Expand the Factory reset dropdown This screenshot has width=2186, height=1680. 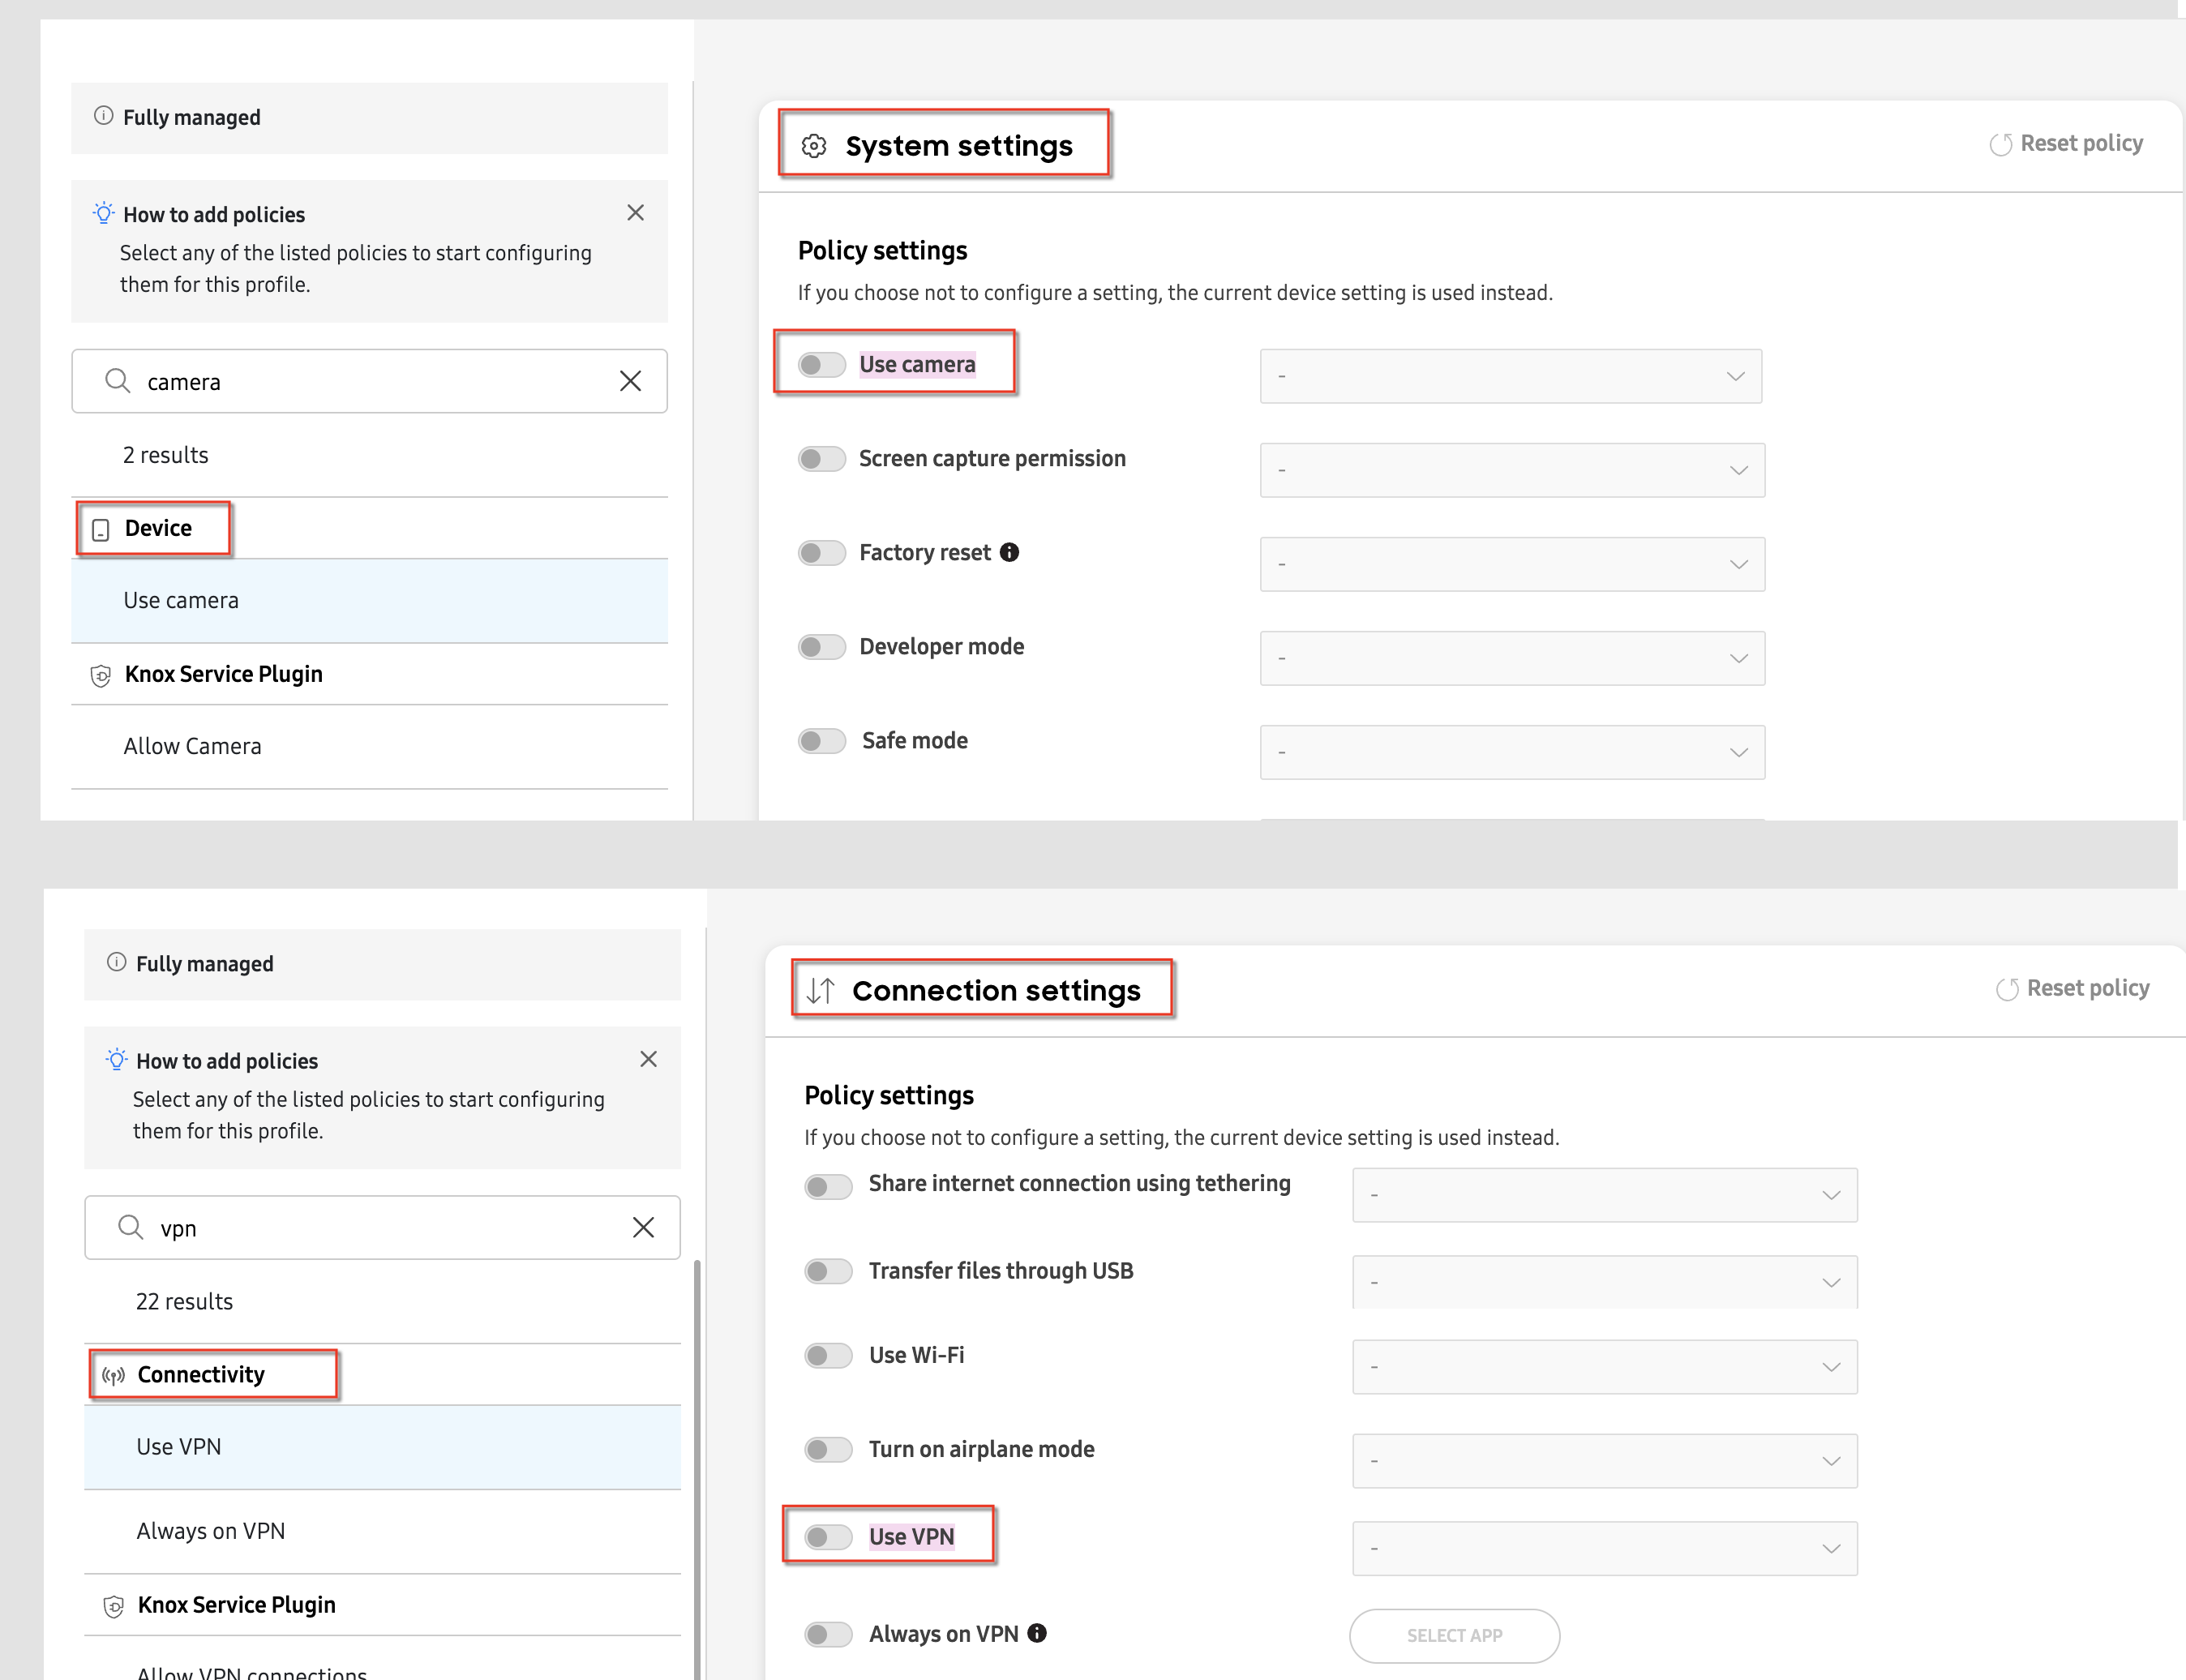[1512, 564]
